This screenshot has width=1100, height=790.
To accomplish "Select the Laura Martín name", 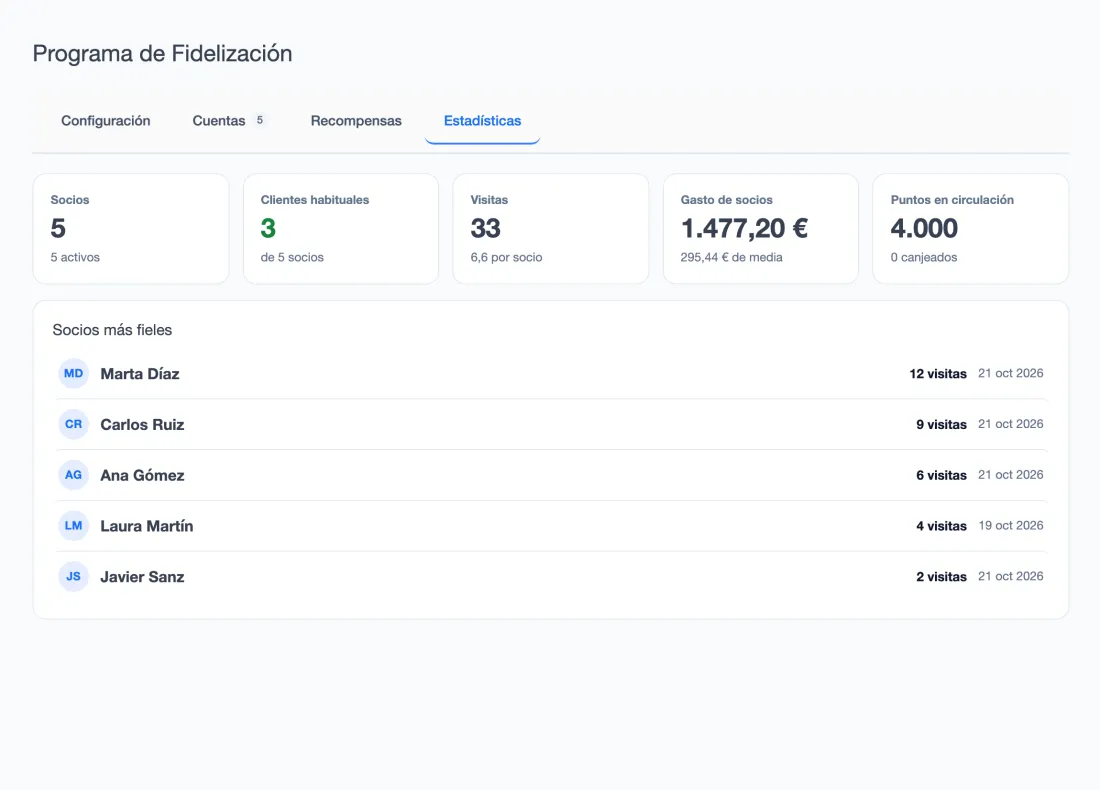I will [x=147, y=526].
